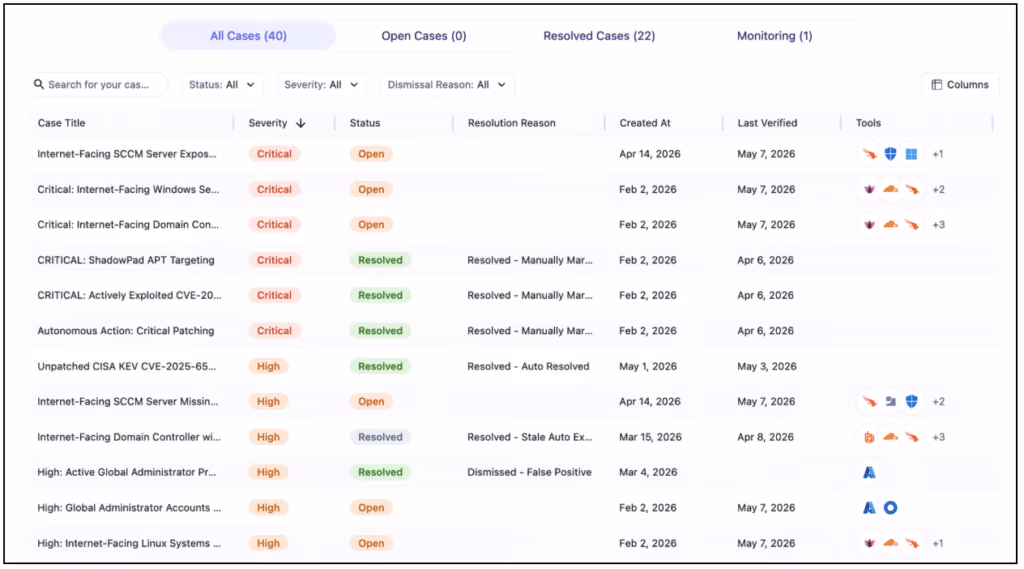
Task: Click purple lotus icon in Internet-Facing Windows Se row
Action: coord(869,189)
